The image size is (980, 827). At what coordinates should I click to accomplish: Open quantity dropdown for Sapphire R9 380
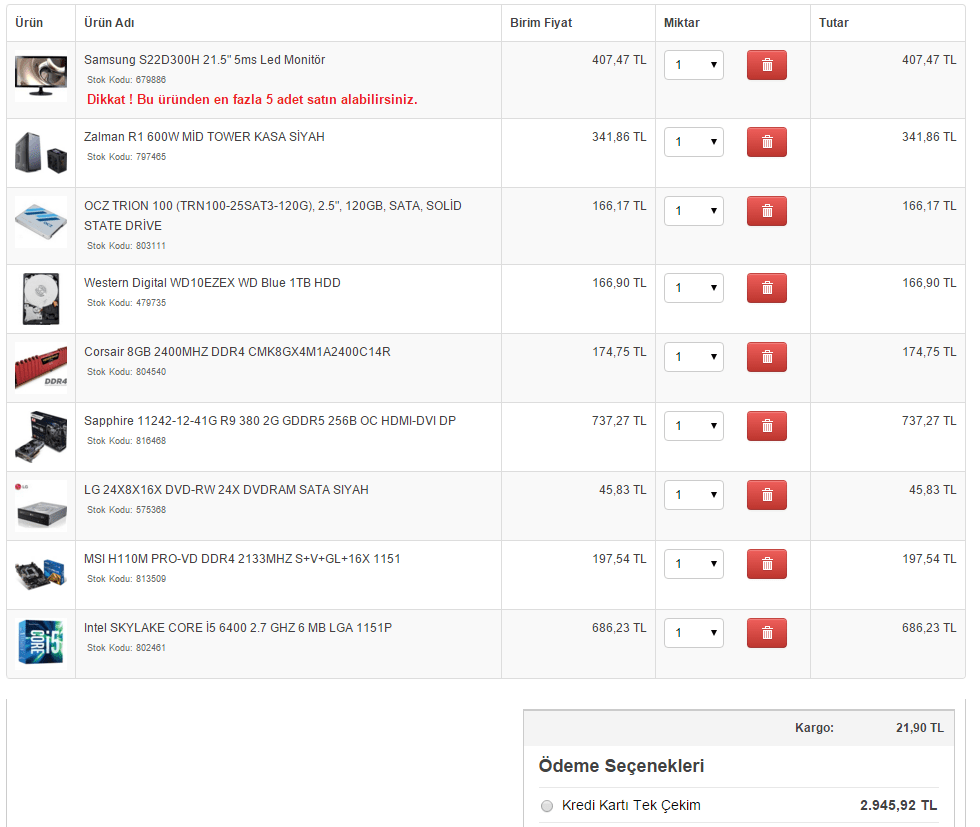(x=694, y=426)
